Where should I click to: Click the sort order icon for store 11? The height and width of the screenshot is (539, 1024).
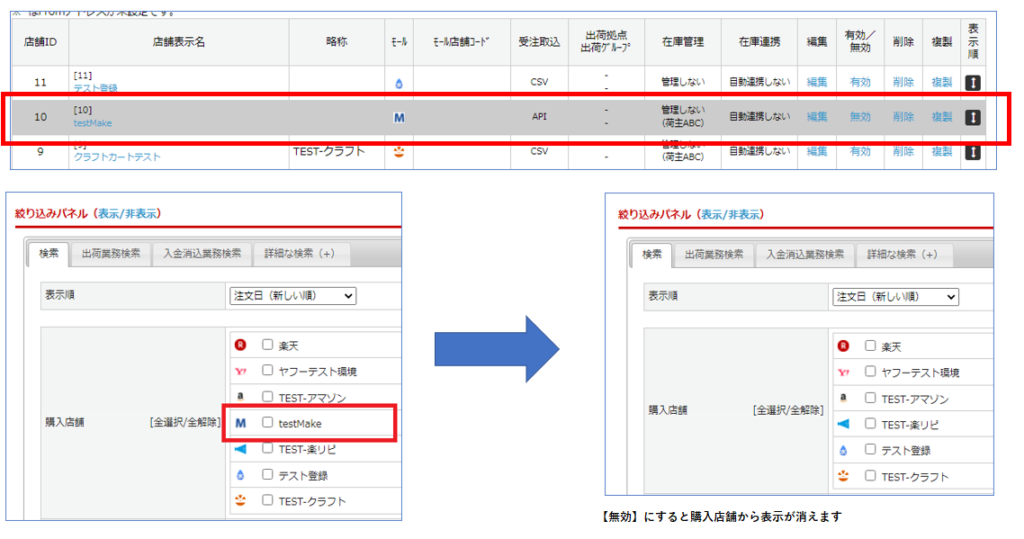(x=973, y=82)
